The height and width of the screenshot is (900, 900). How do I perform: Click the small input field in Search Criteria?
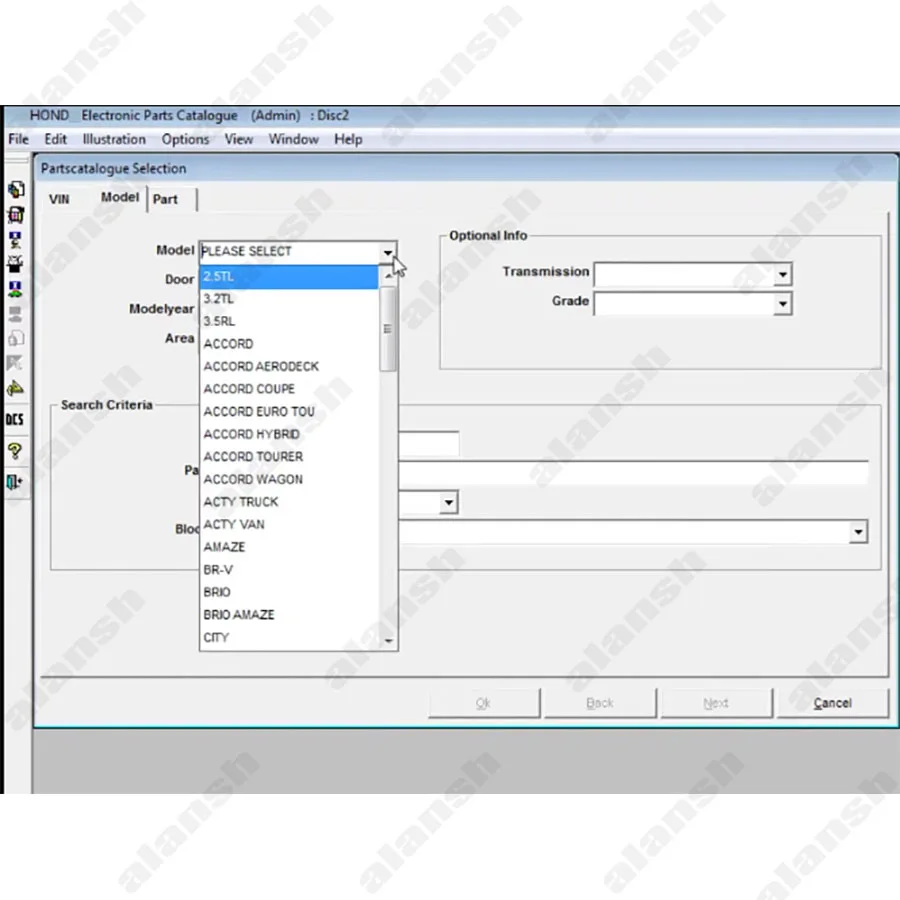click(428, 444)
